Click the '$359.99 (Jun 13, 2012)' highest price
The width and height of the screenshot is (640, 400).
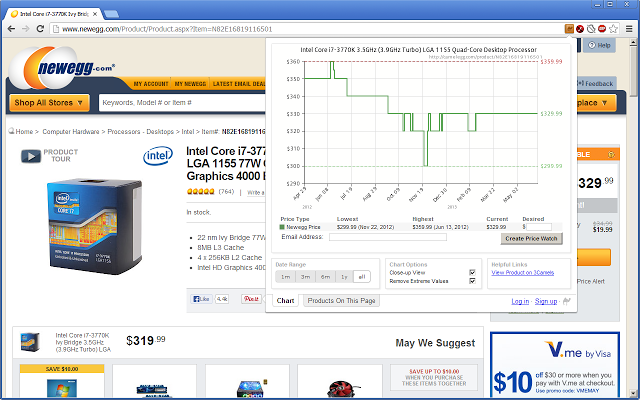click(x=440, y=227)
